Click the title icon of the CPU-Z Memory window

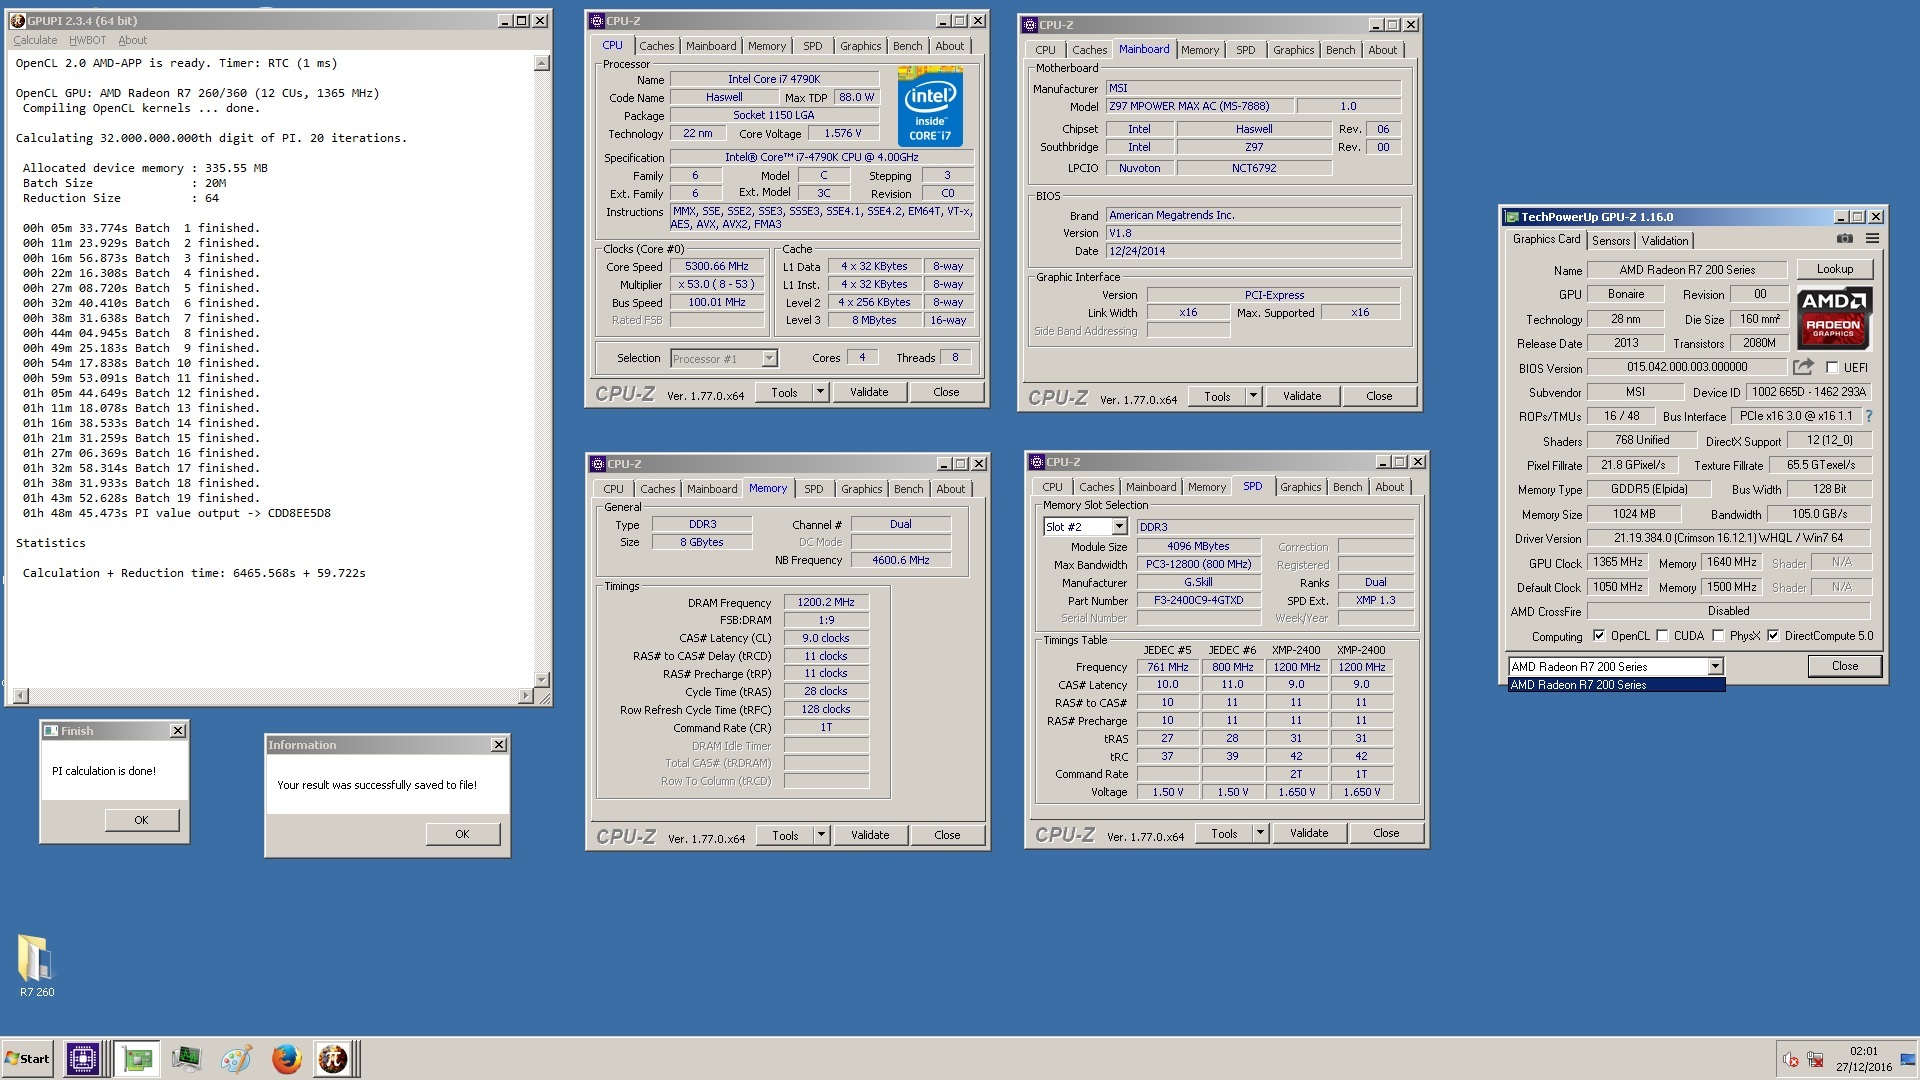click(x=598, y=464)
